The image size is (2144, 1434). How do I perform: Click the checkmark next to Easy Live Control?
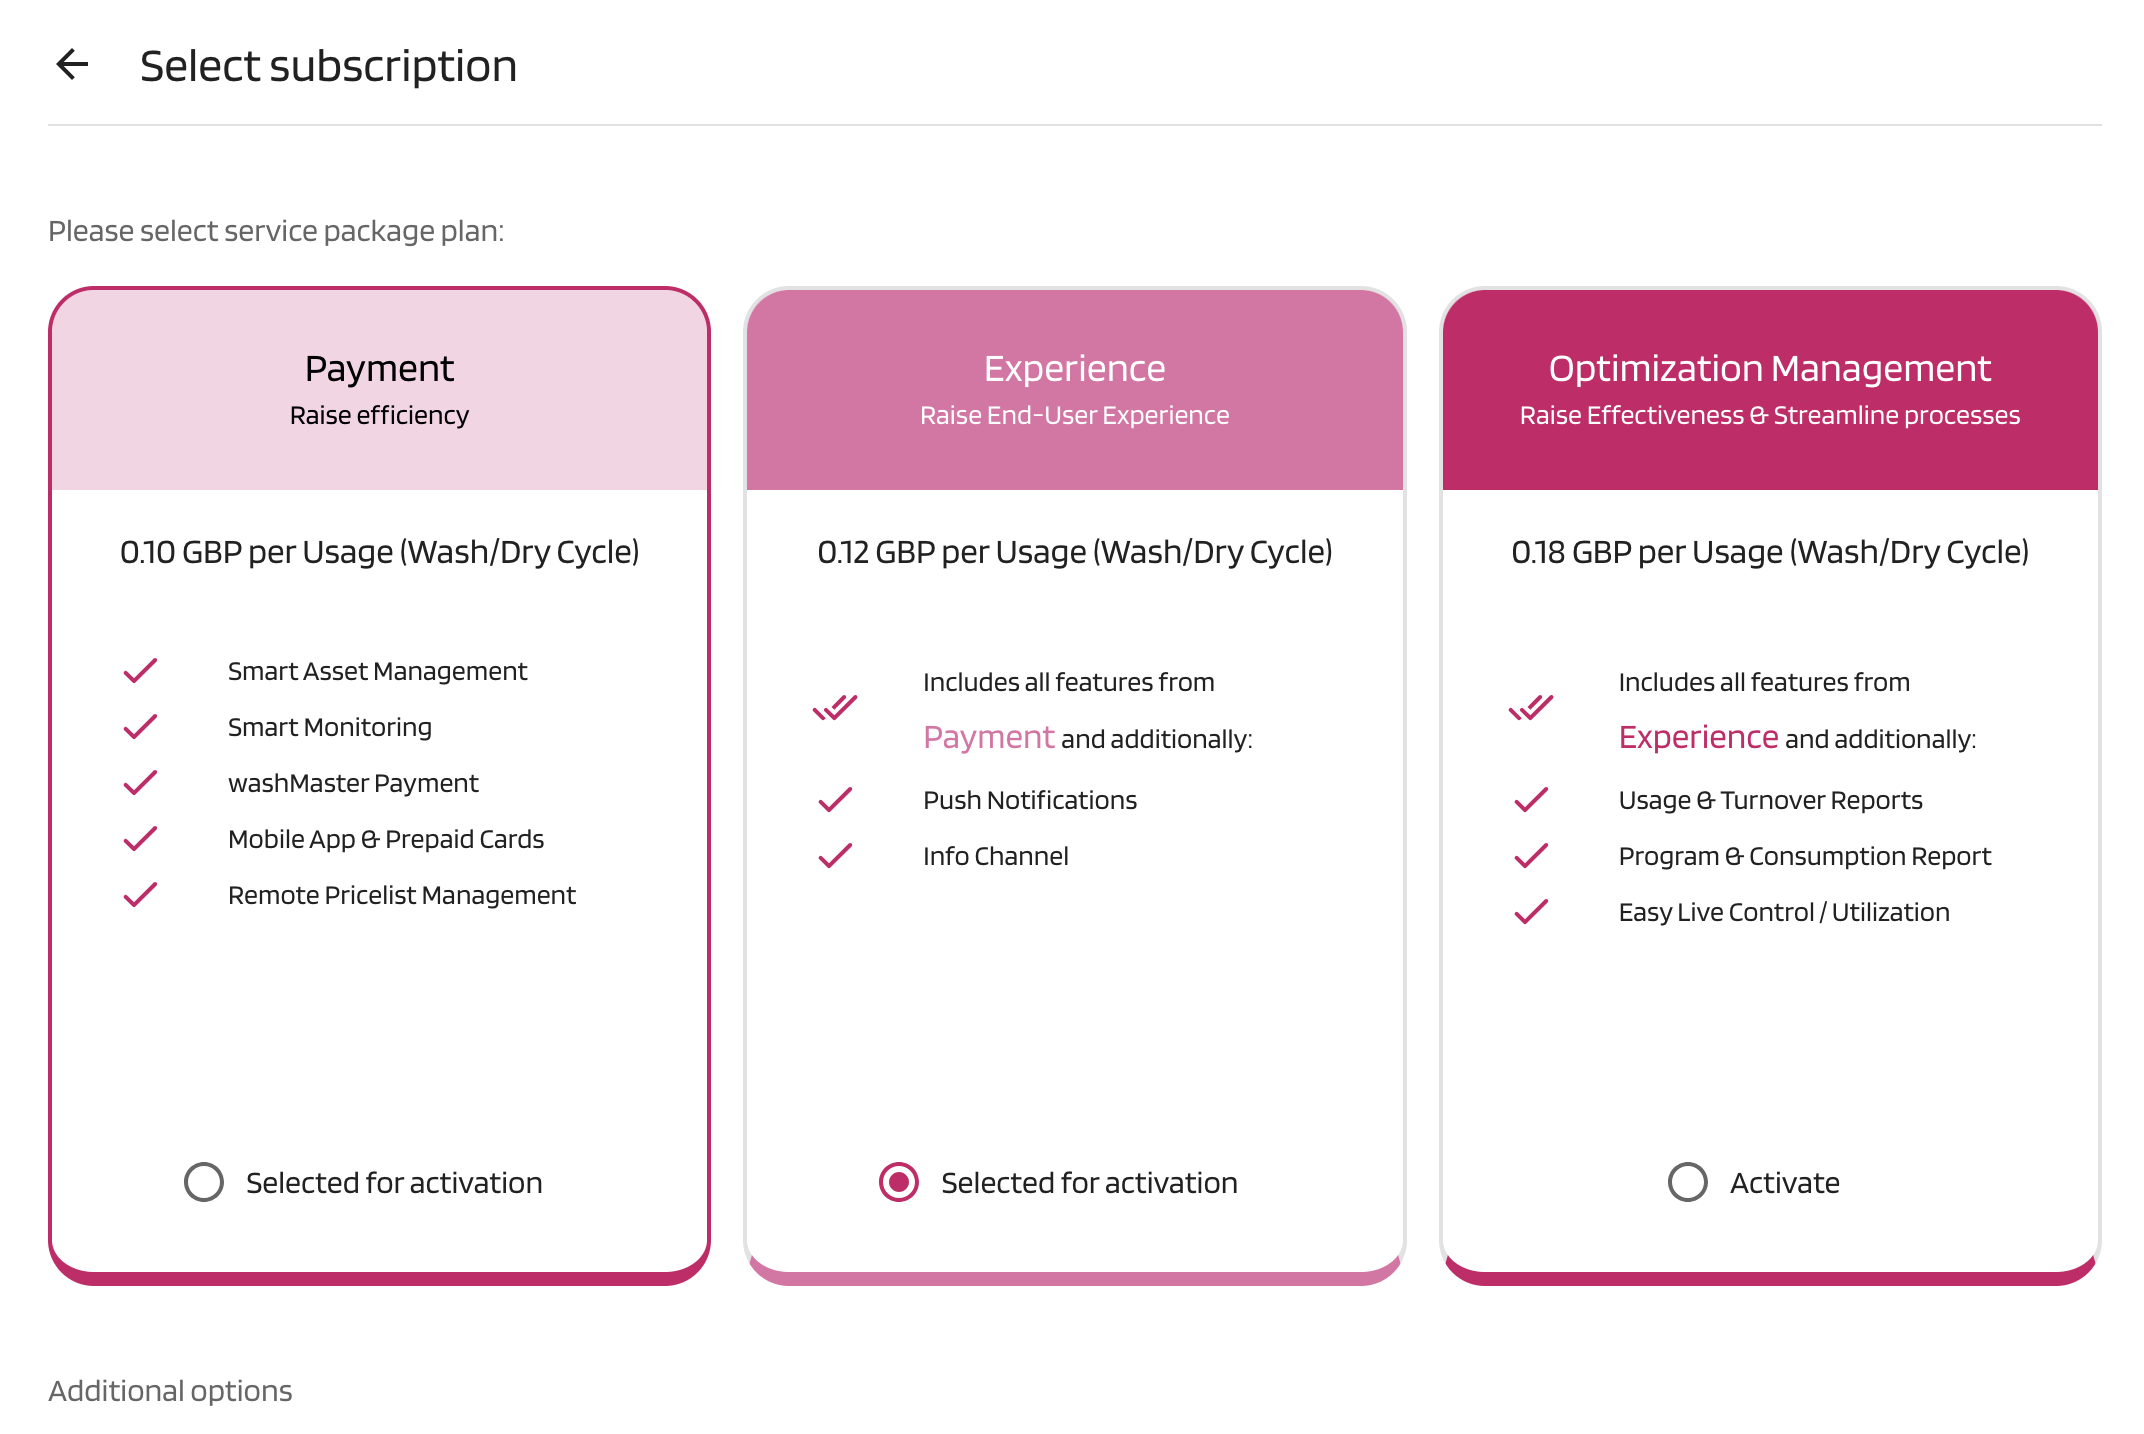point(1531,912)
